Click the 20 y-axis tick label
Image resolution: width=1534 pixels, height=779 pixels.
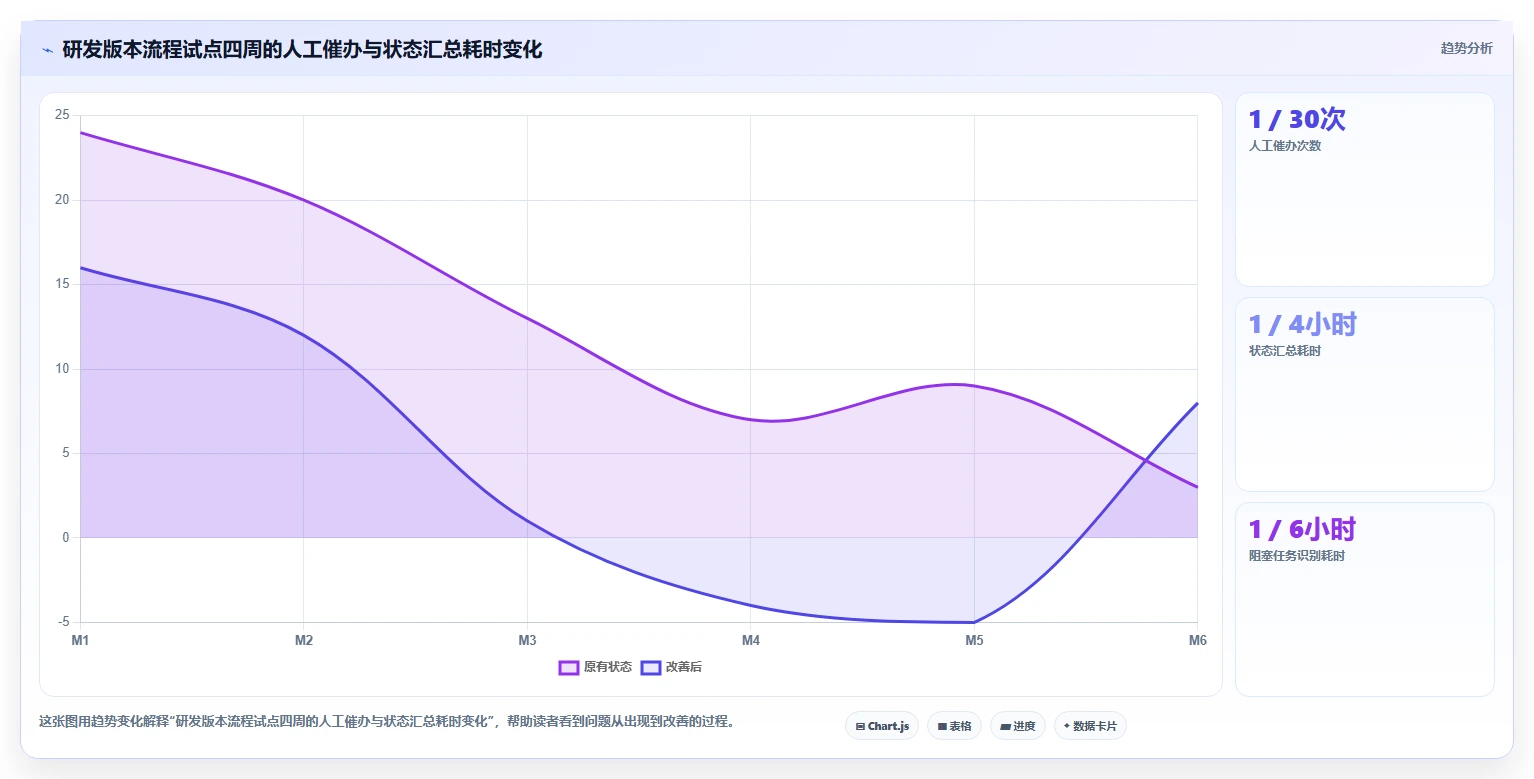(62, 200)
